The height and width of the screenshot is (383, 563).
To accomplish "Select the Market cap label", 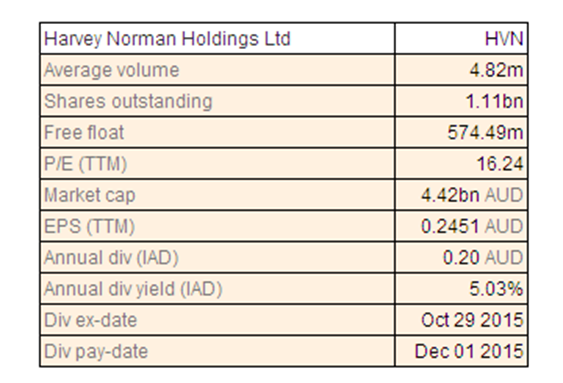I will (89, 195).
